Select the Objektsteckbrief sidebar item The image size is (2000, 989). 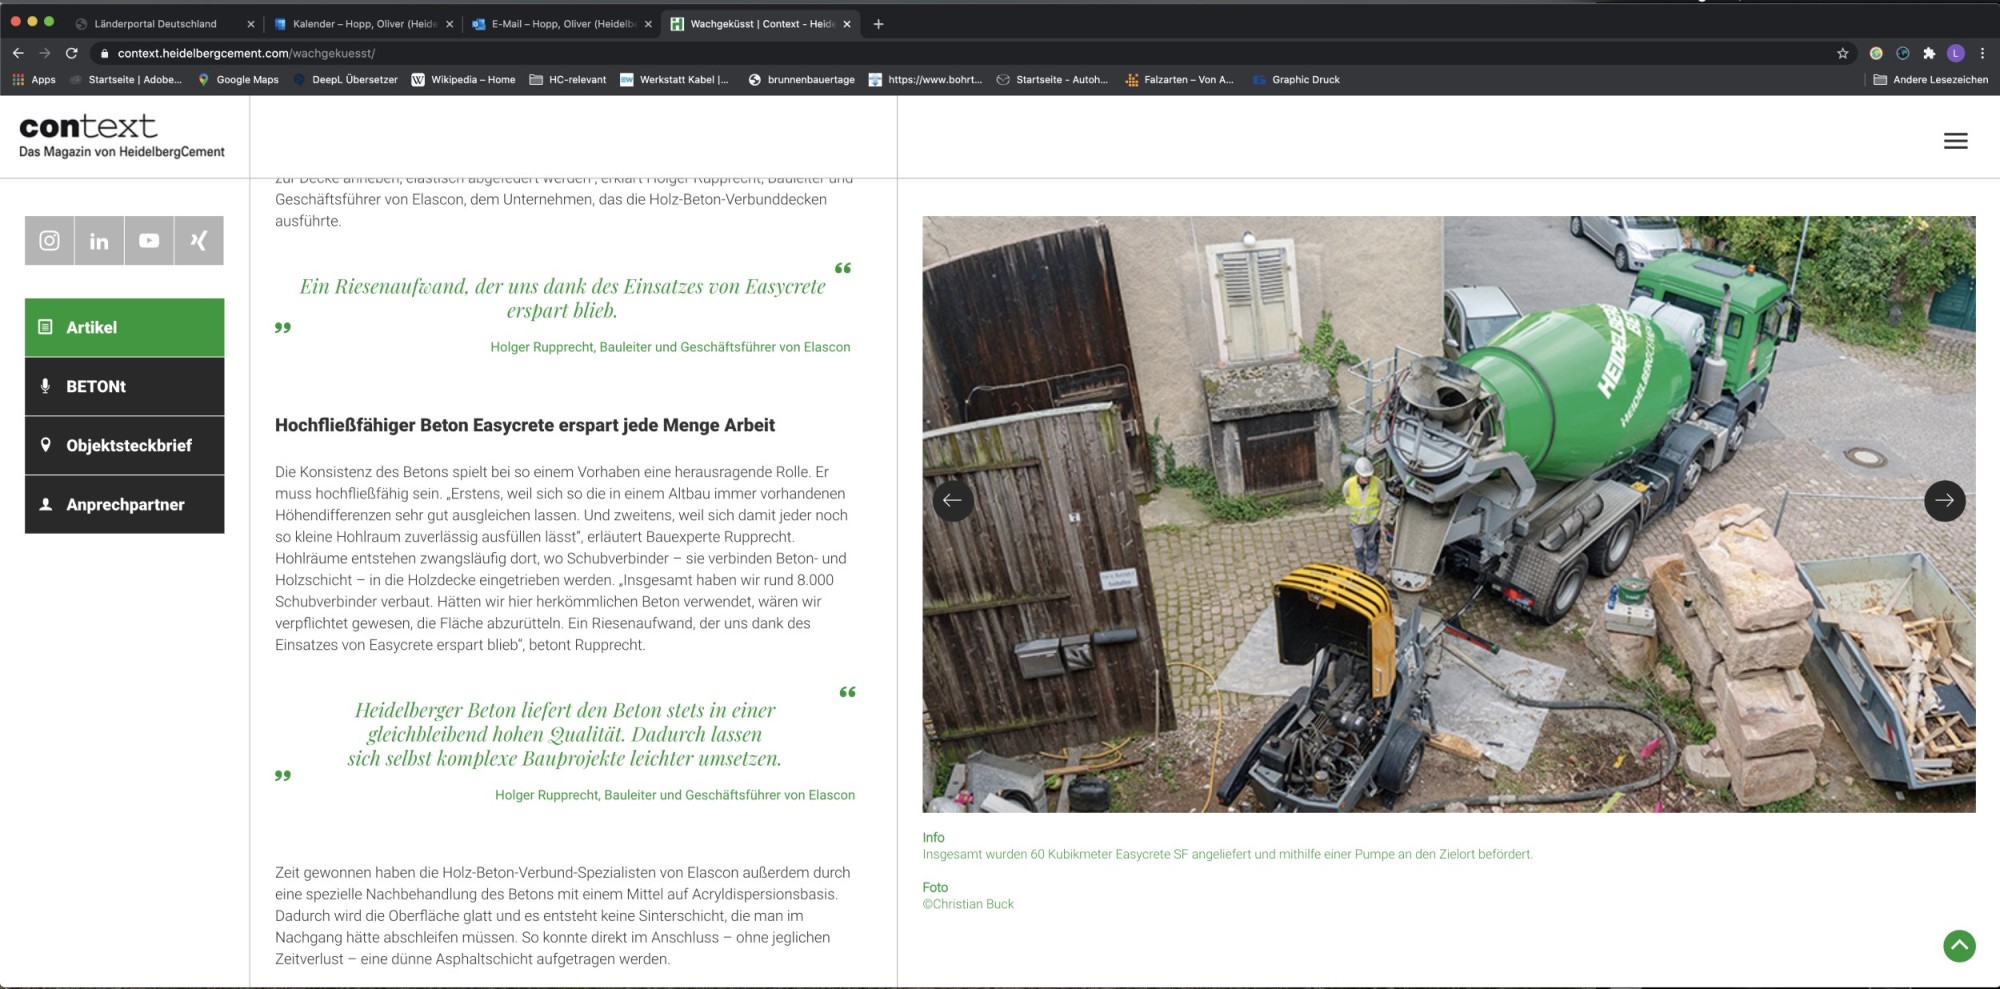(124, 445)
